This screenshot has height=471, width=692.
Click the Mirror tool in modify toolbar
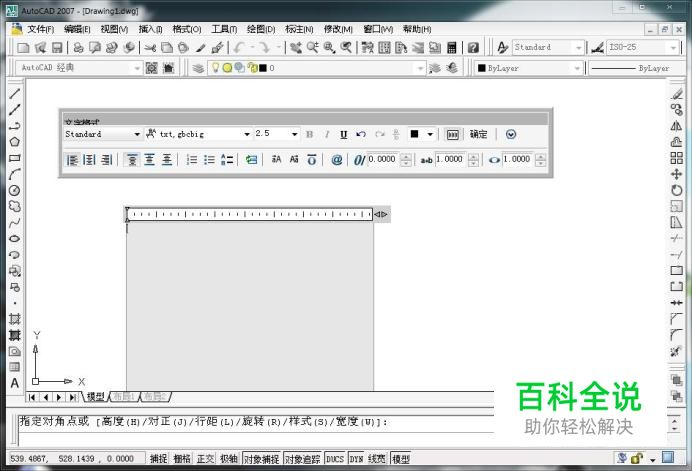(x=676, y=126)
